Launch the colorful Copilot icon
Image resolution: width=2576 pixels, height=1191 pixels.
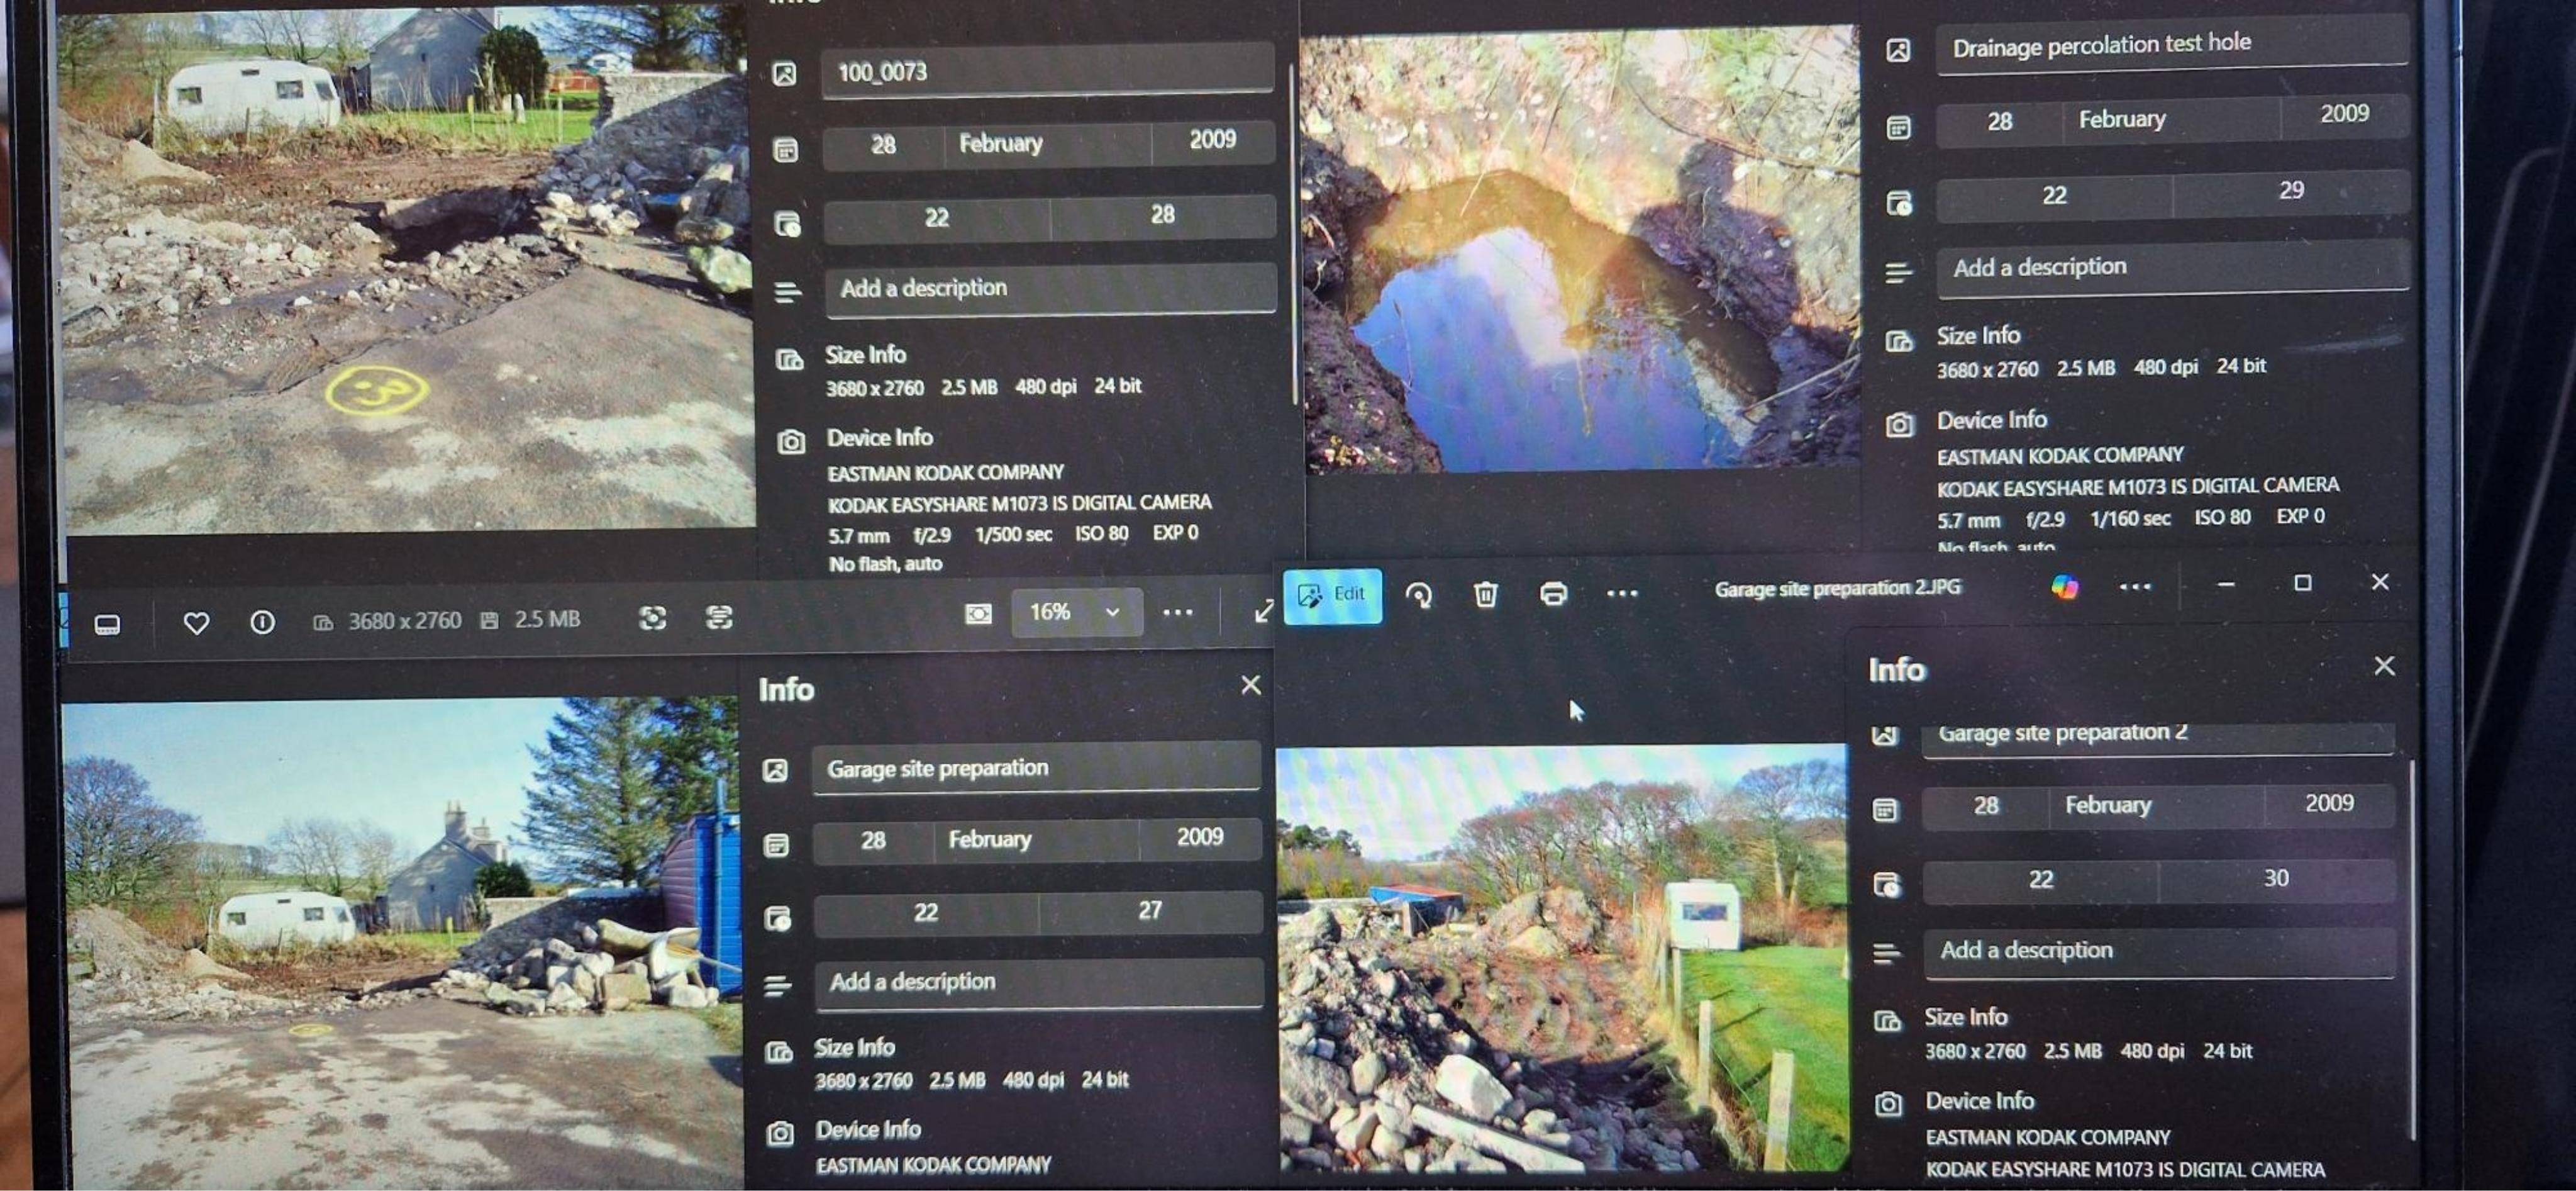[x=2065, y=587]
